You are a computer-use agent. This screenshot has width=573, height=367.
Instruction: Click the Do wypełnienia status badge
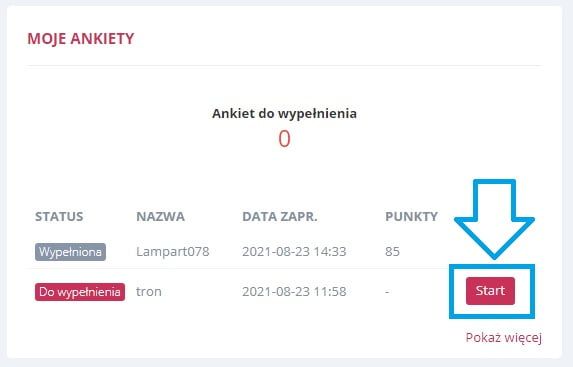pyautogui.click(x=80, y=292)
